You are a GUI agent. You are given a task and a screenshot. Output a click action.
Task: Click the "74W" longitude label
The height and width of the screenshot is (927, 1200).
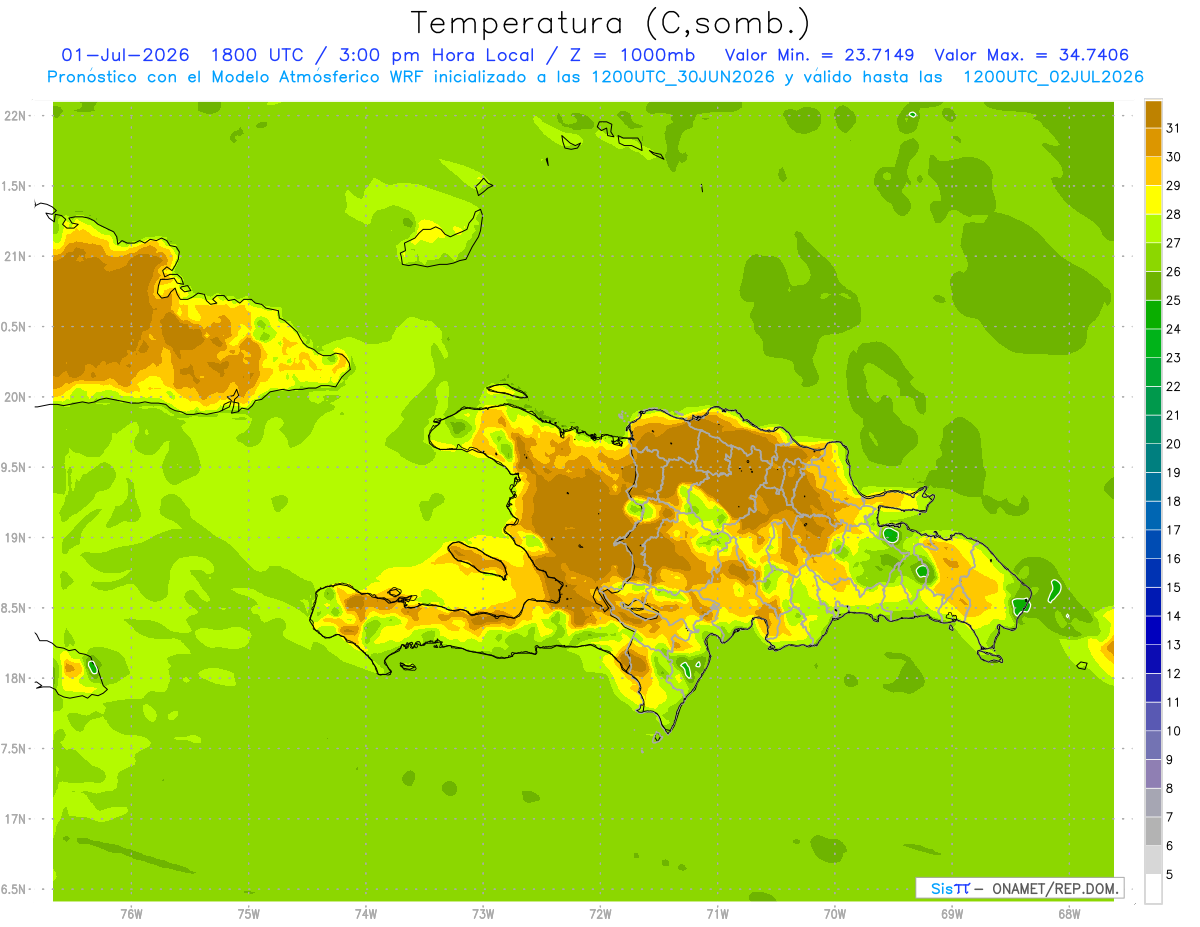tap(366, 914)
